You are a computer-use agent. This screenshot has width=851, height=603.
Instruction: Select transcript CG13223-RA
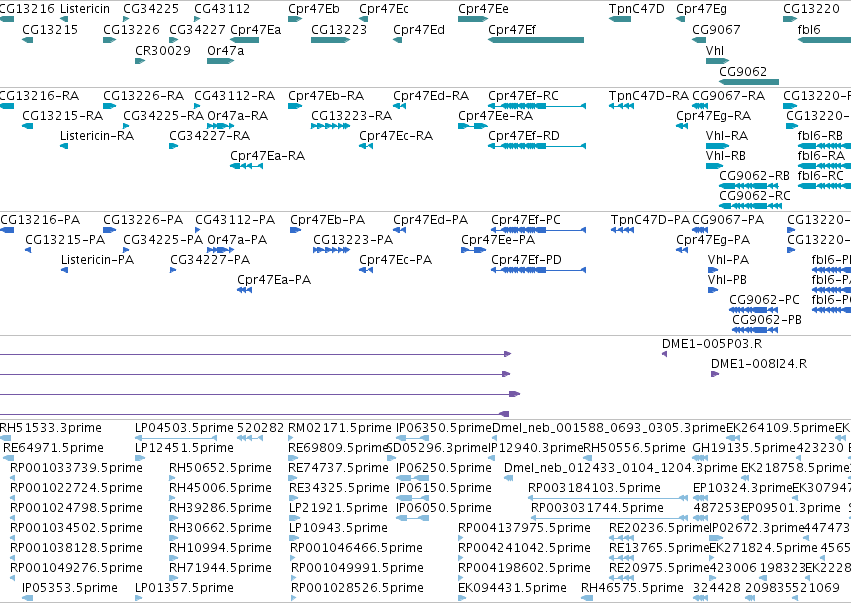(331, 126)
